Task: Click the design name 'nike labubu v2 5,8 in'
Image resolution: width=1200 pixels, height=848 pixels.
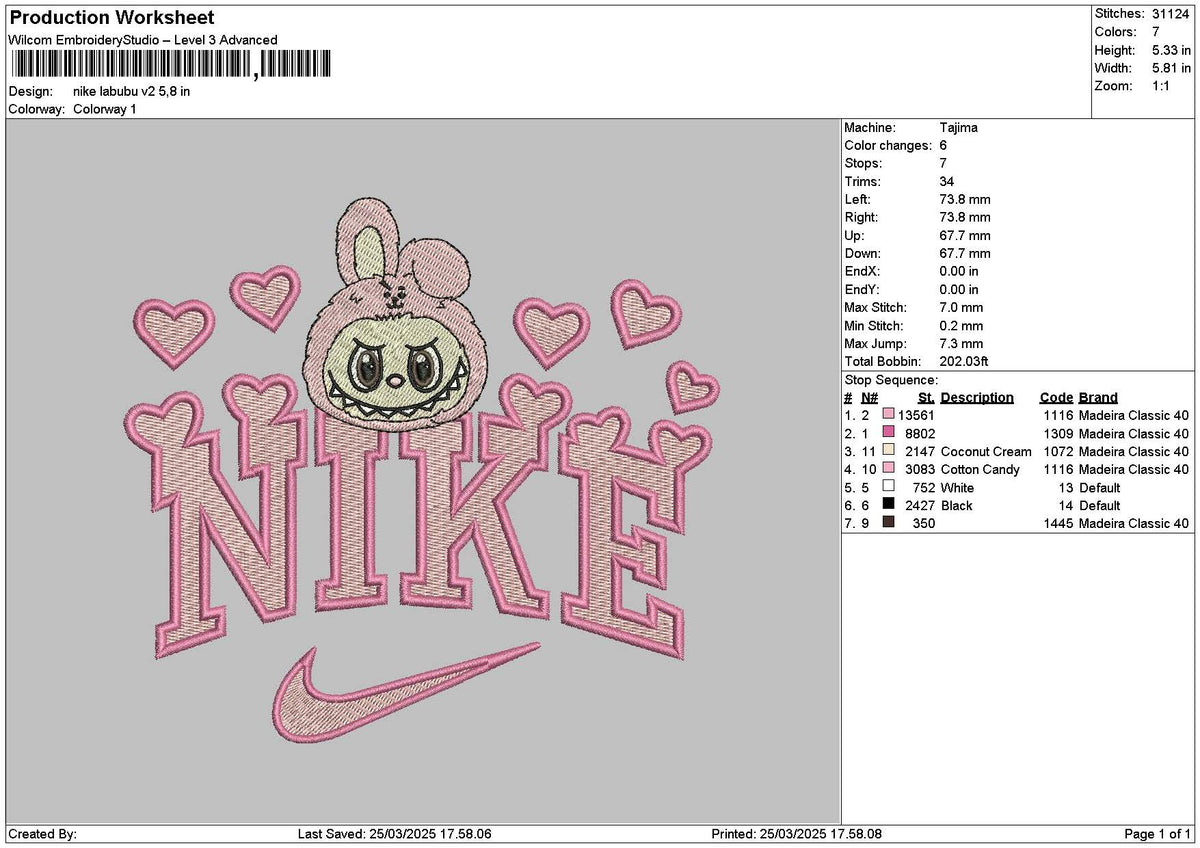Action: pyautogui.click(x=132, y=91)
